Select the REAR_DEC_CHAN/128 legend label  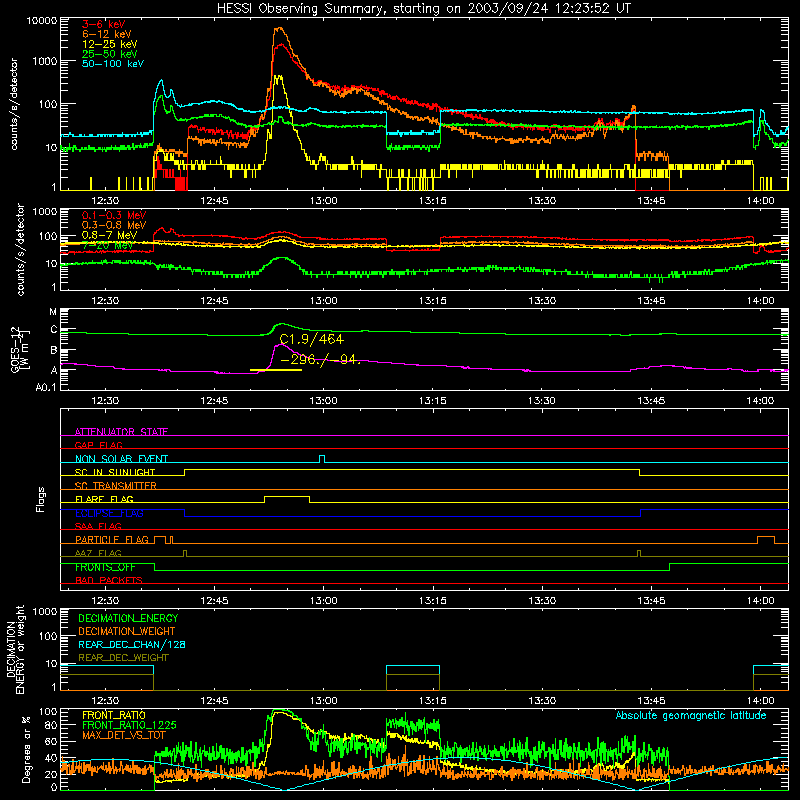(x=132, y=644)
